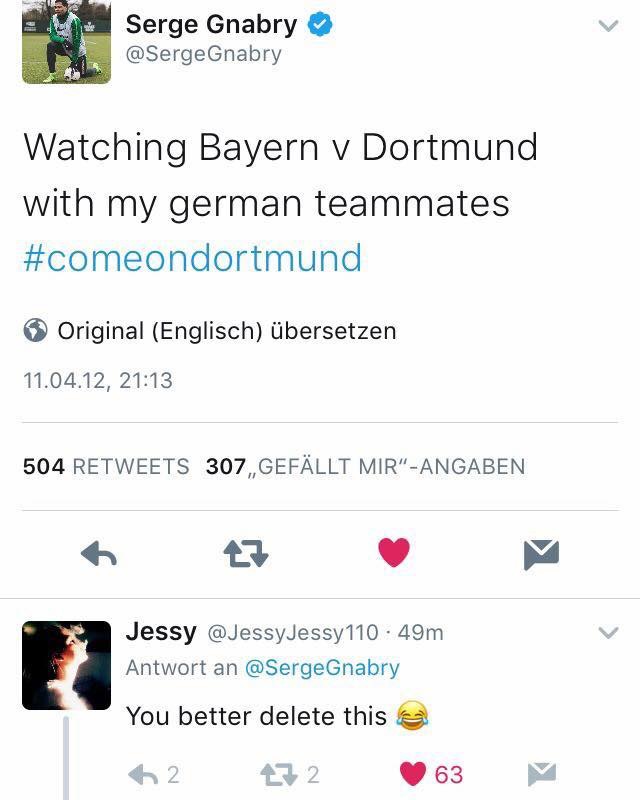Reply to Jessy's comment
640x800 pixels.
[x=153, y=774]
